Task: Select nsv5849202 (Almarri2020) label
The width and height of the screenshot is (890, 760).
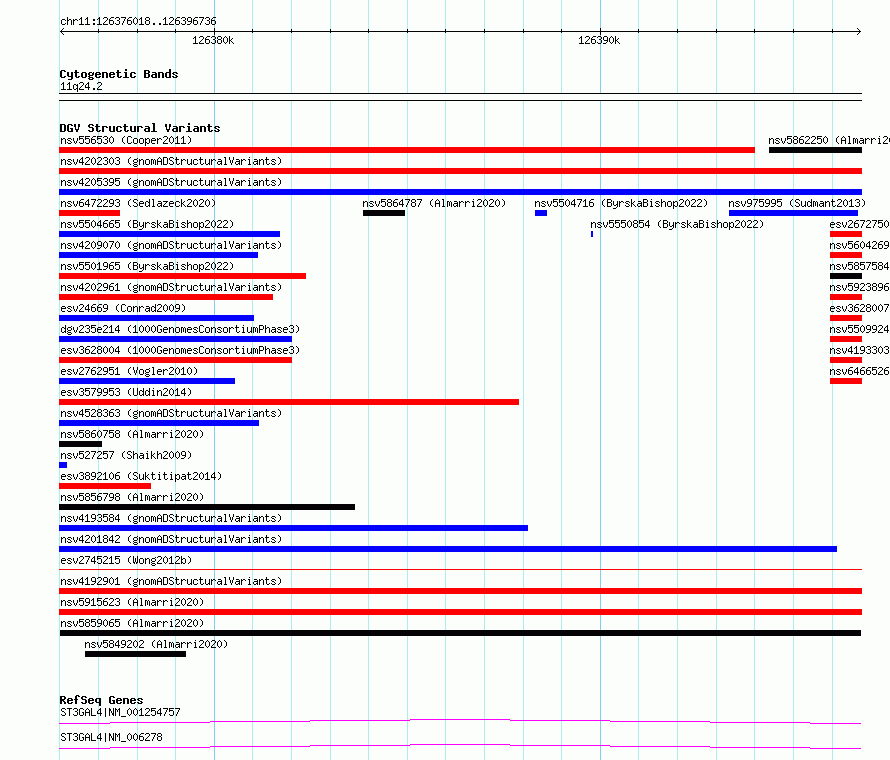Action: click(156, 644)
